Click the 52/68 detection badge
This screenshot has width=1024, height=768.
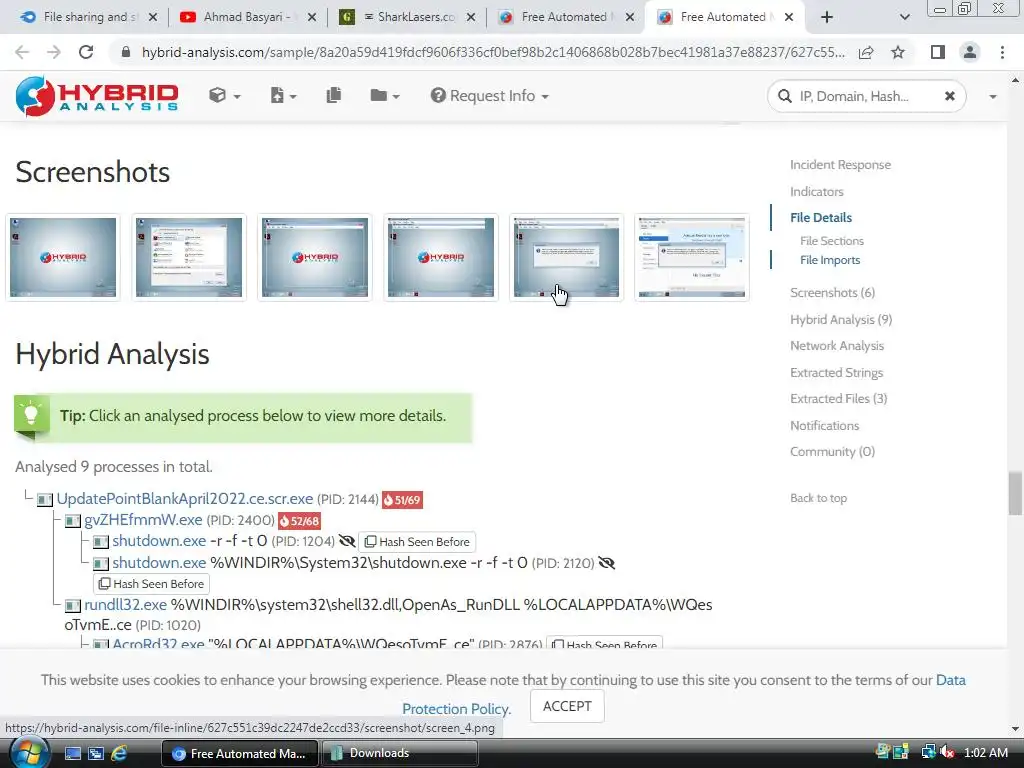coord(299,521)
